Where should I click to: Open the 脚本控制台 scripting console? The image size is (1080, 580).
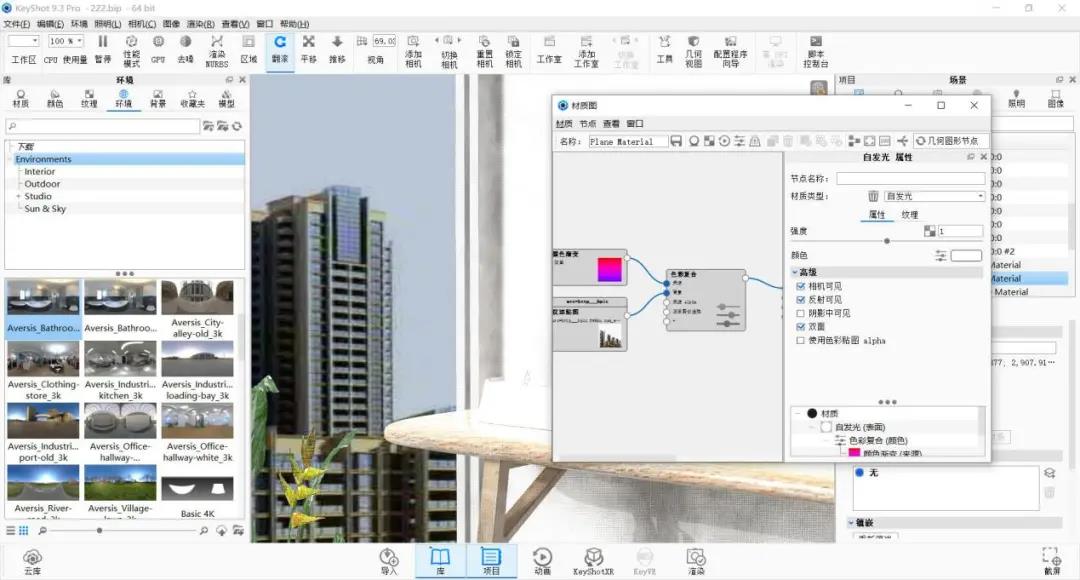click(816, 50)
